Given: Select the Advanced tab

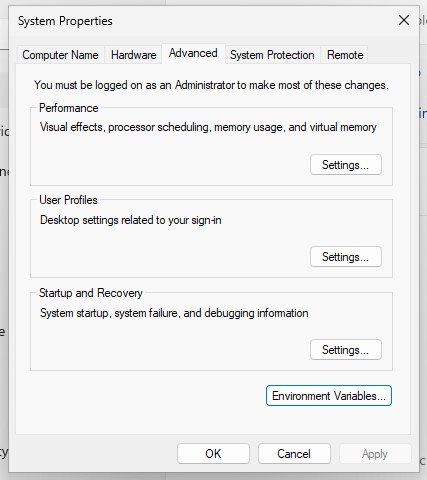Looking at the screenshot, I should 193,53.
